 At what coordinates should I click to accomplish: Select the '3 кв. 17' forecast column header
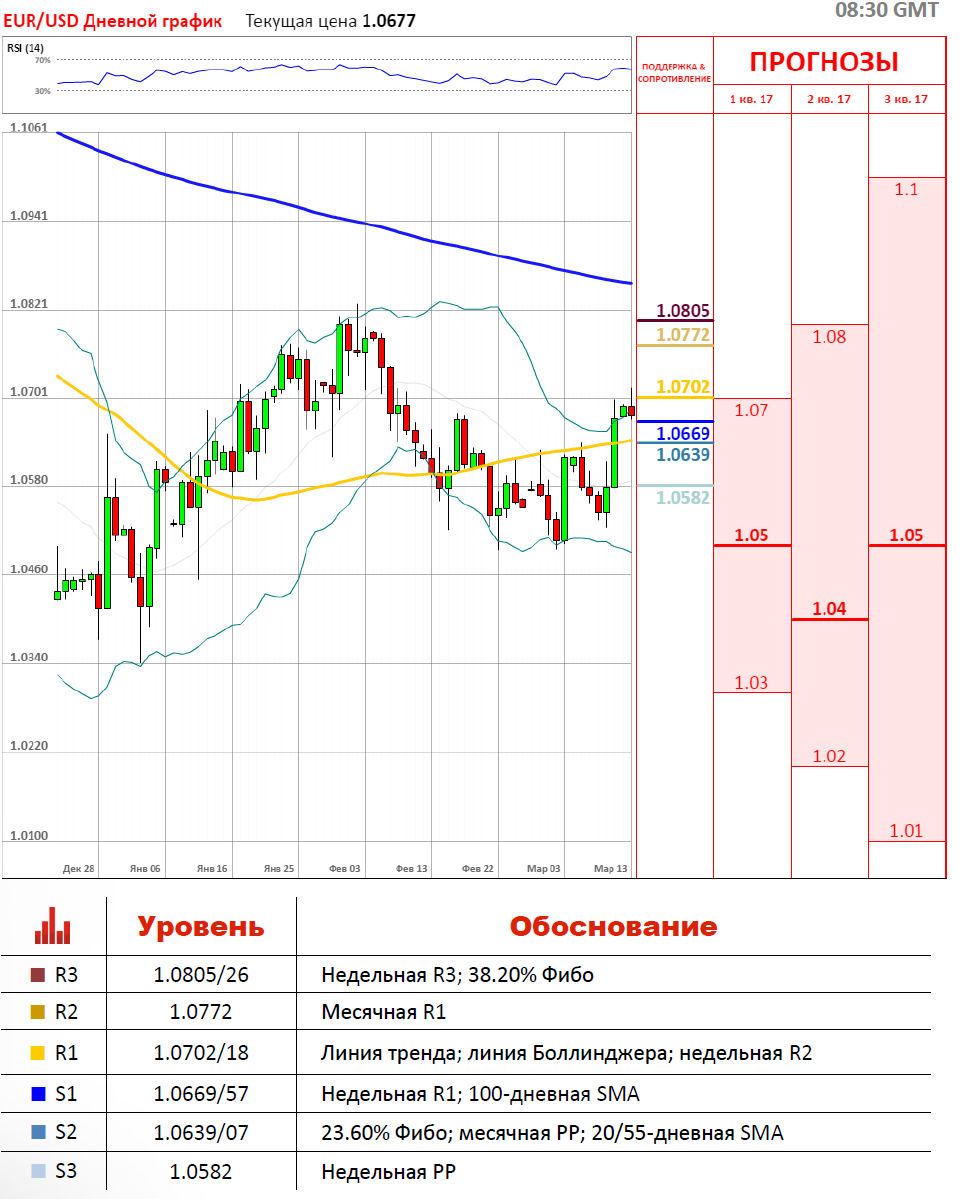click(x=906, y=99)
